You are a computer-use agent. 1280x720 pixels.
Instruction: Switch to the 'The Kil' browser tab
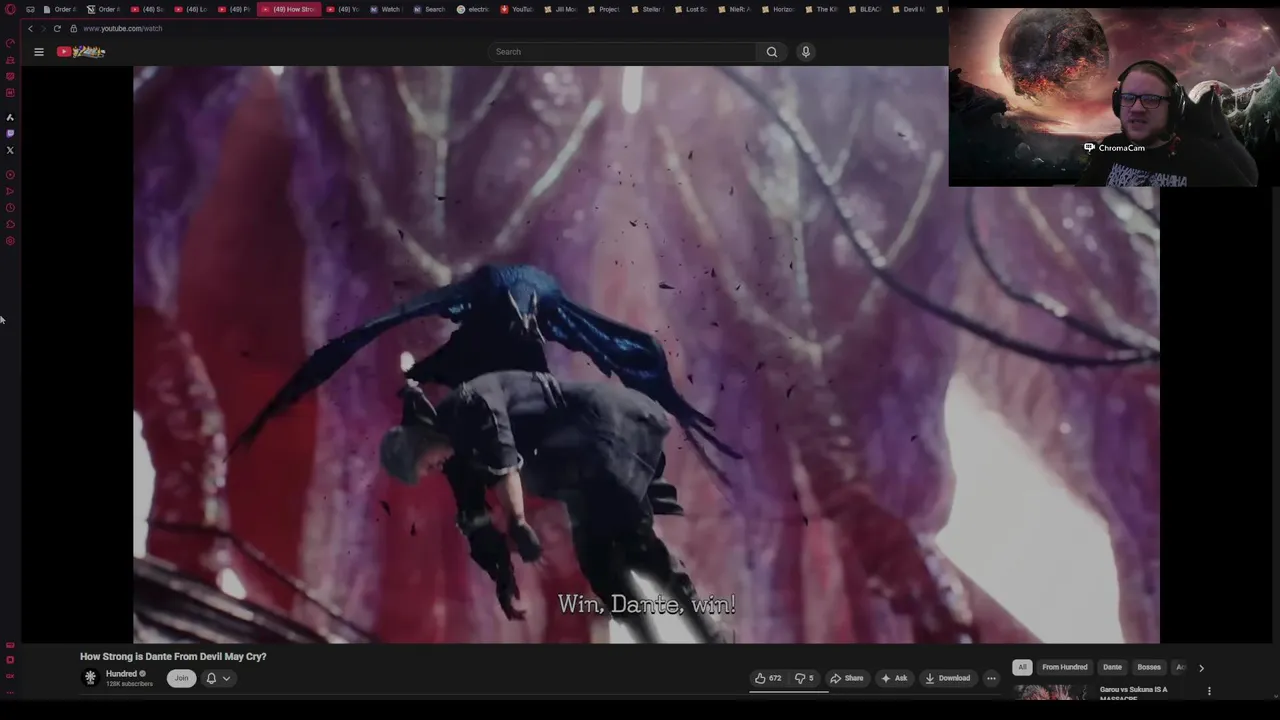821,9
